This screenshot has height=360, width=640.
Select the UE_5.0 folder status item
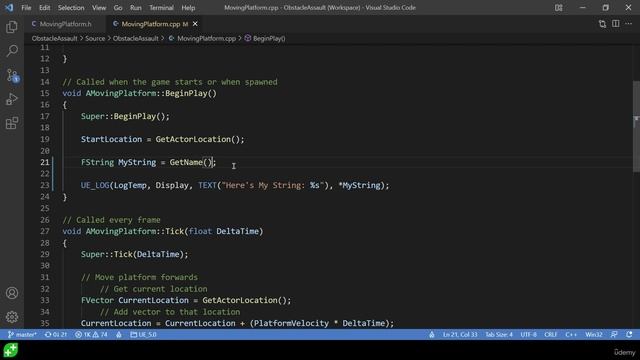143,335
